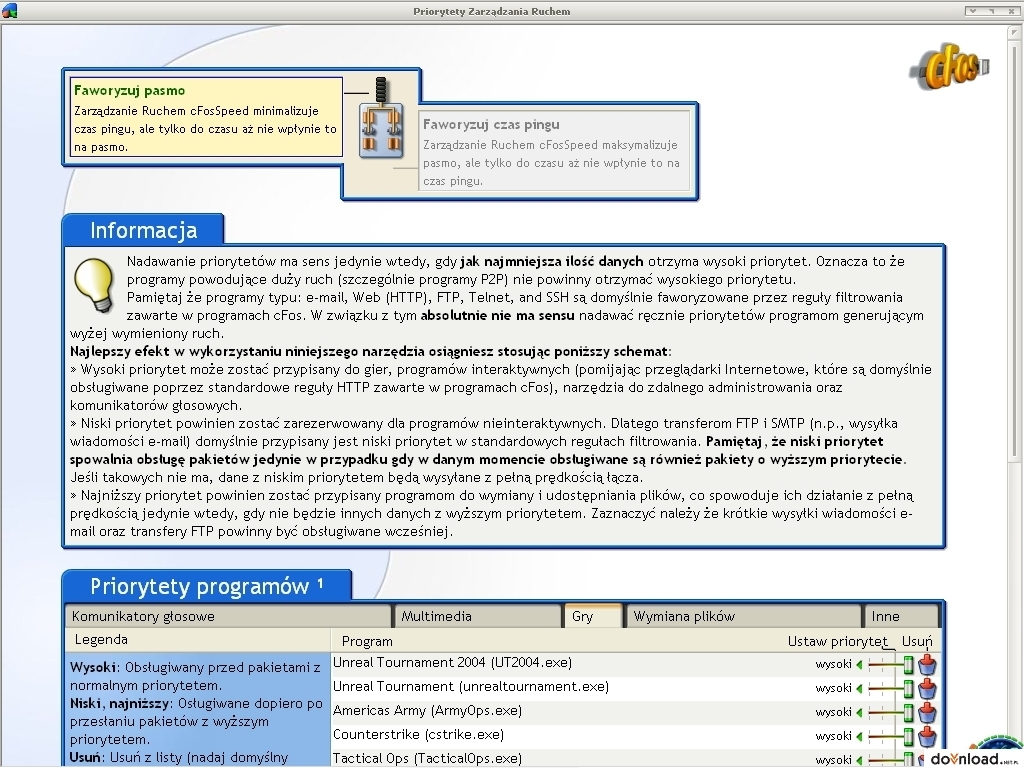This screenshot has height=768, width=1024.
Task: Select row 'Americas Army (ArmyOps.exe)'
Action: [x=635, y=712]
